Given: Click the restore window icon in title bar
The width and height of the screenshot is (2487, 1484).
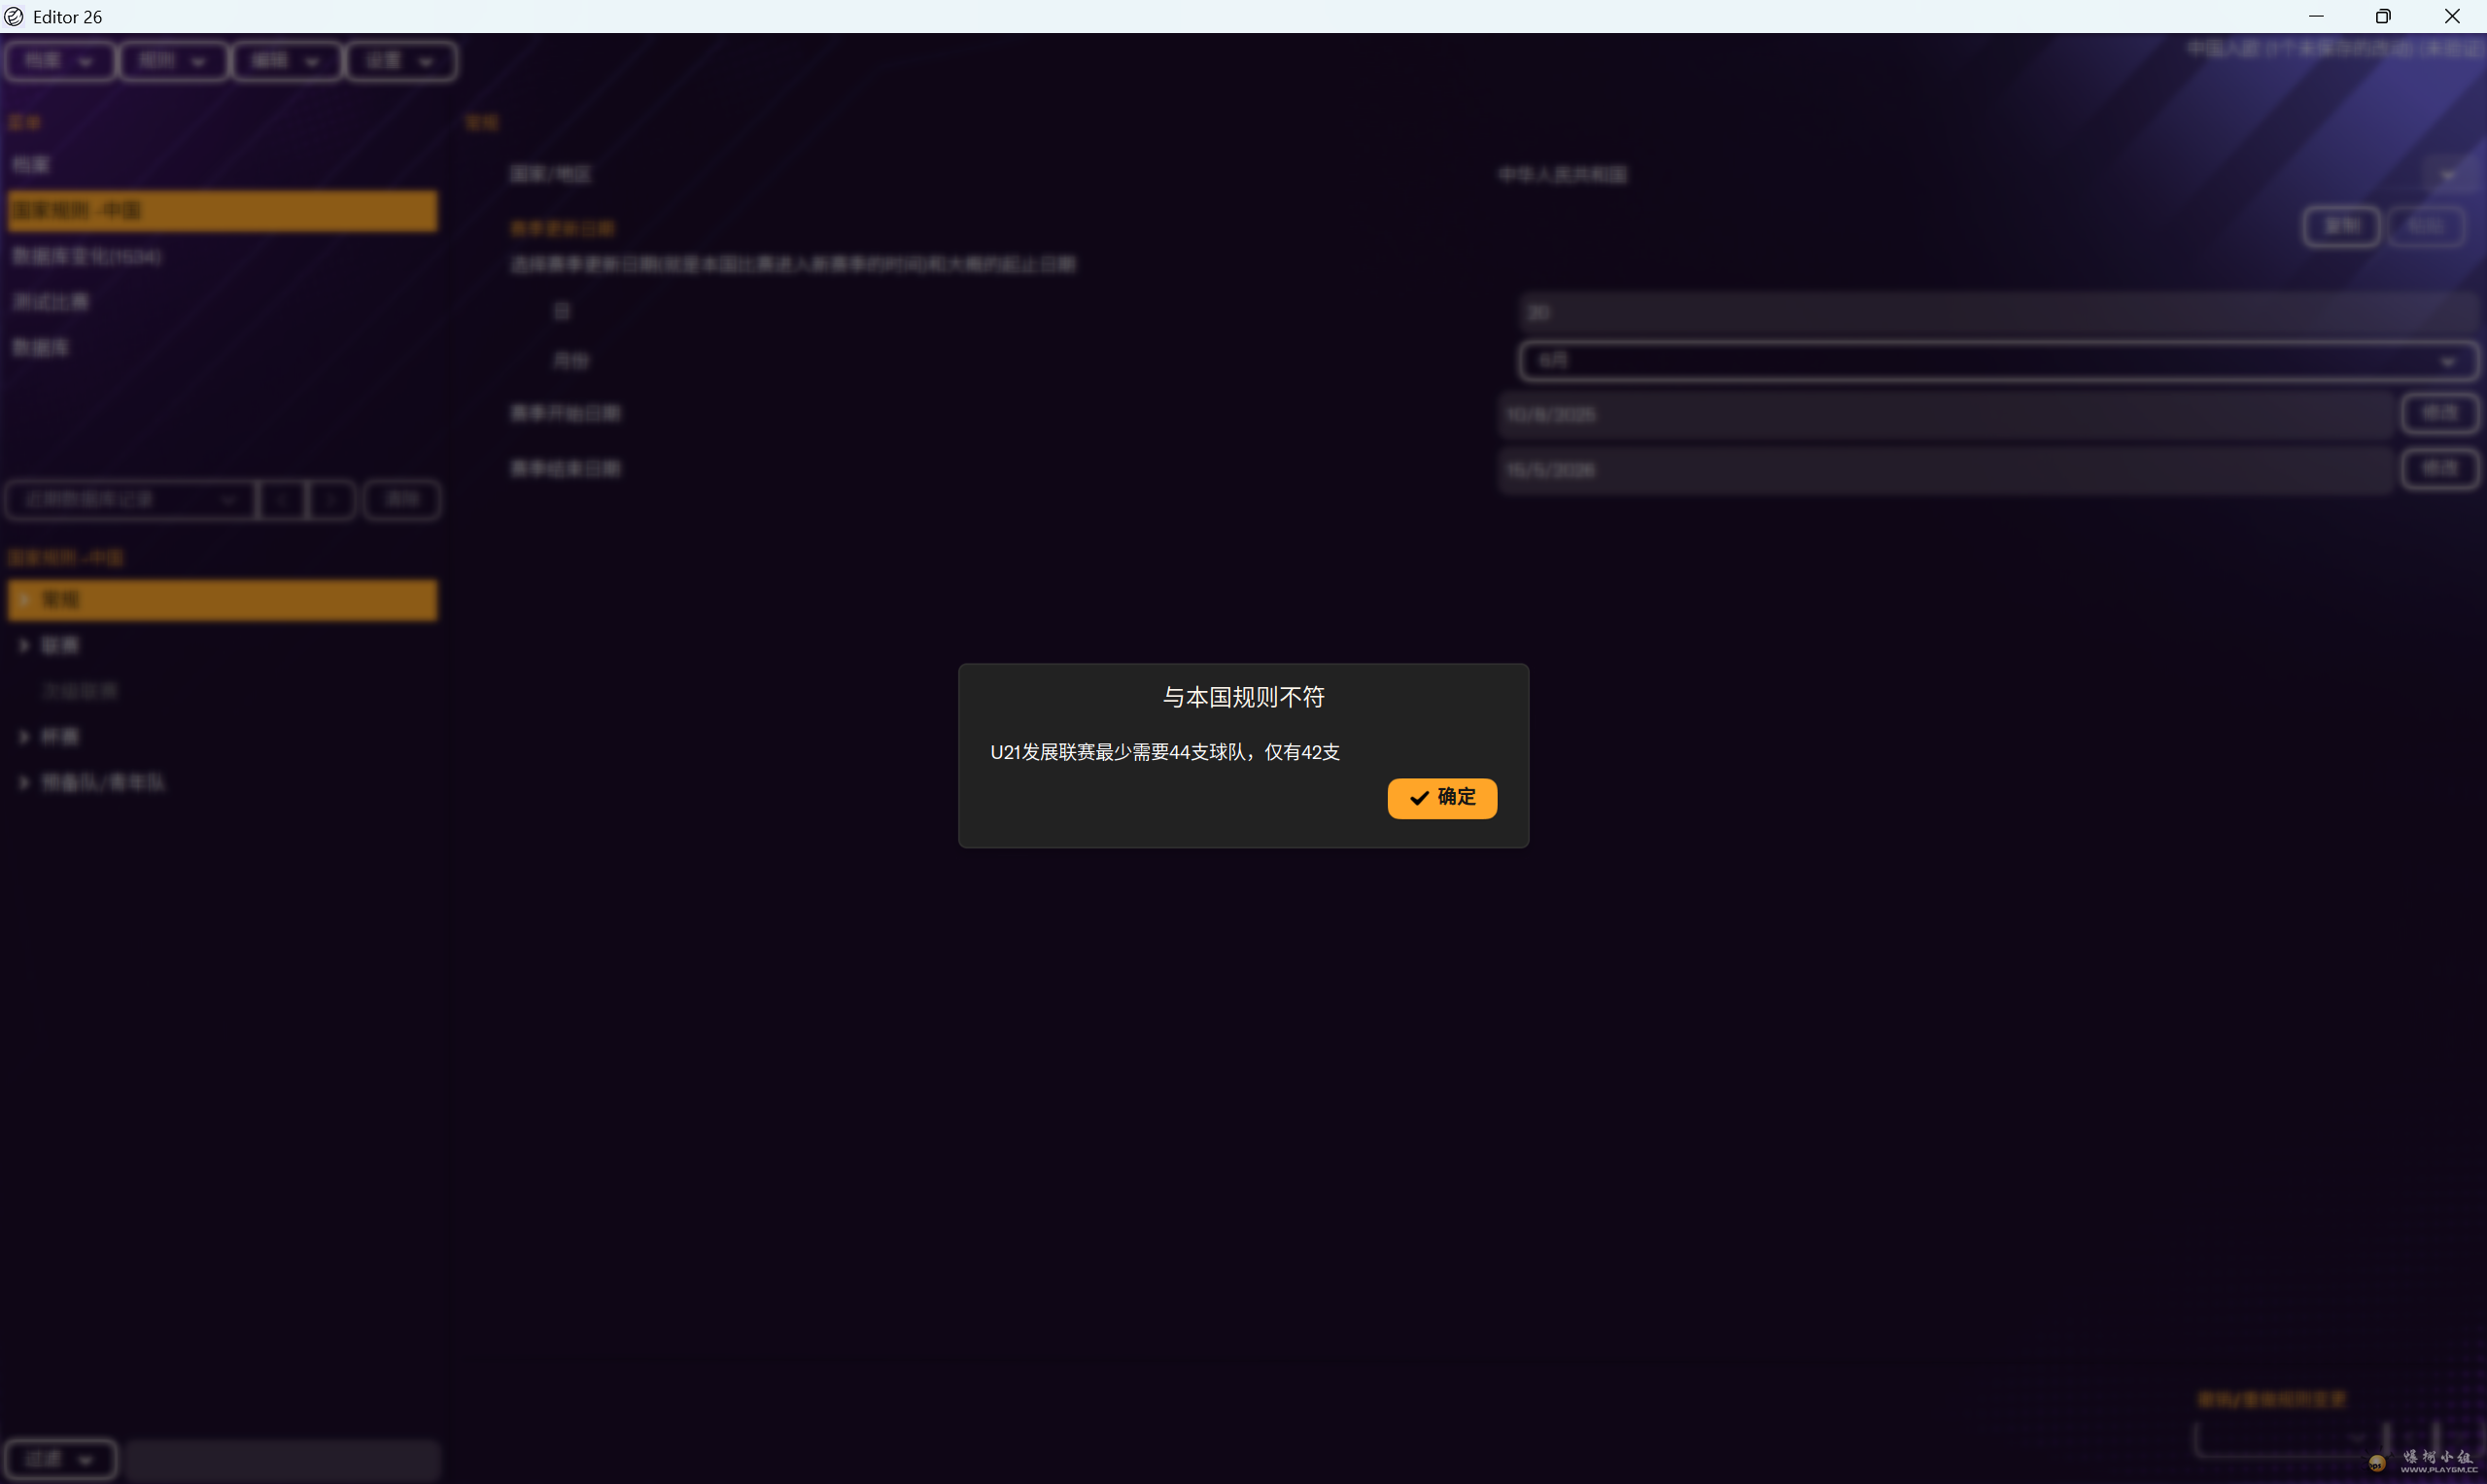Looking at the screenshot, I should pyautogui.click(x=2383, y=16).
